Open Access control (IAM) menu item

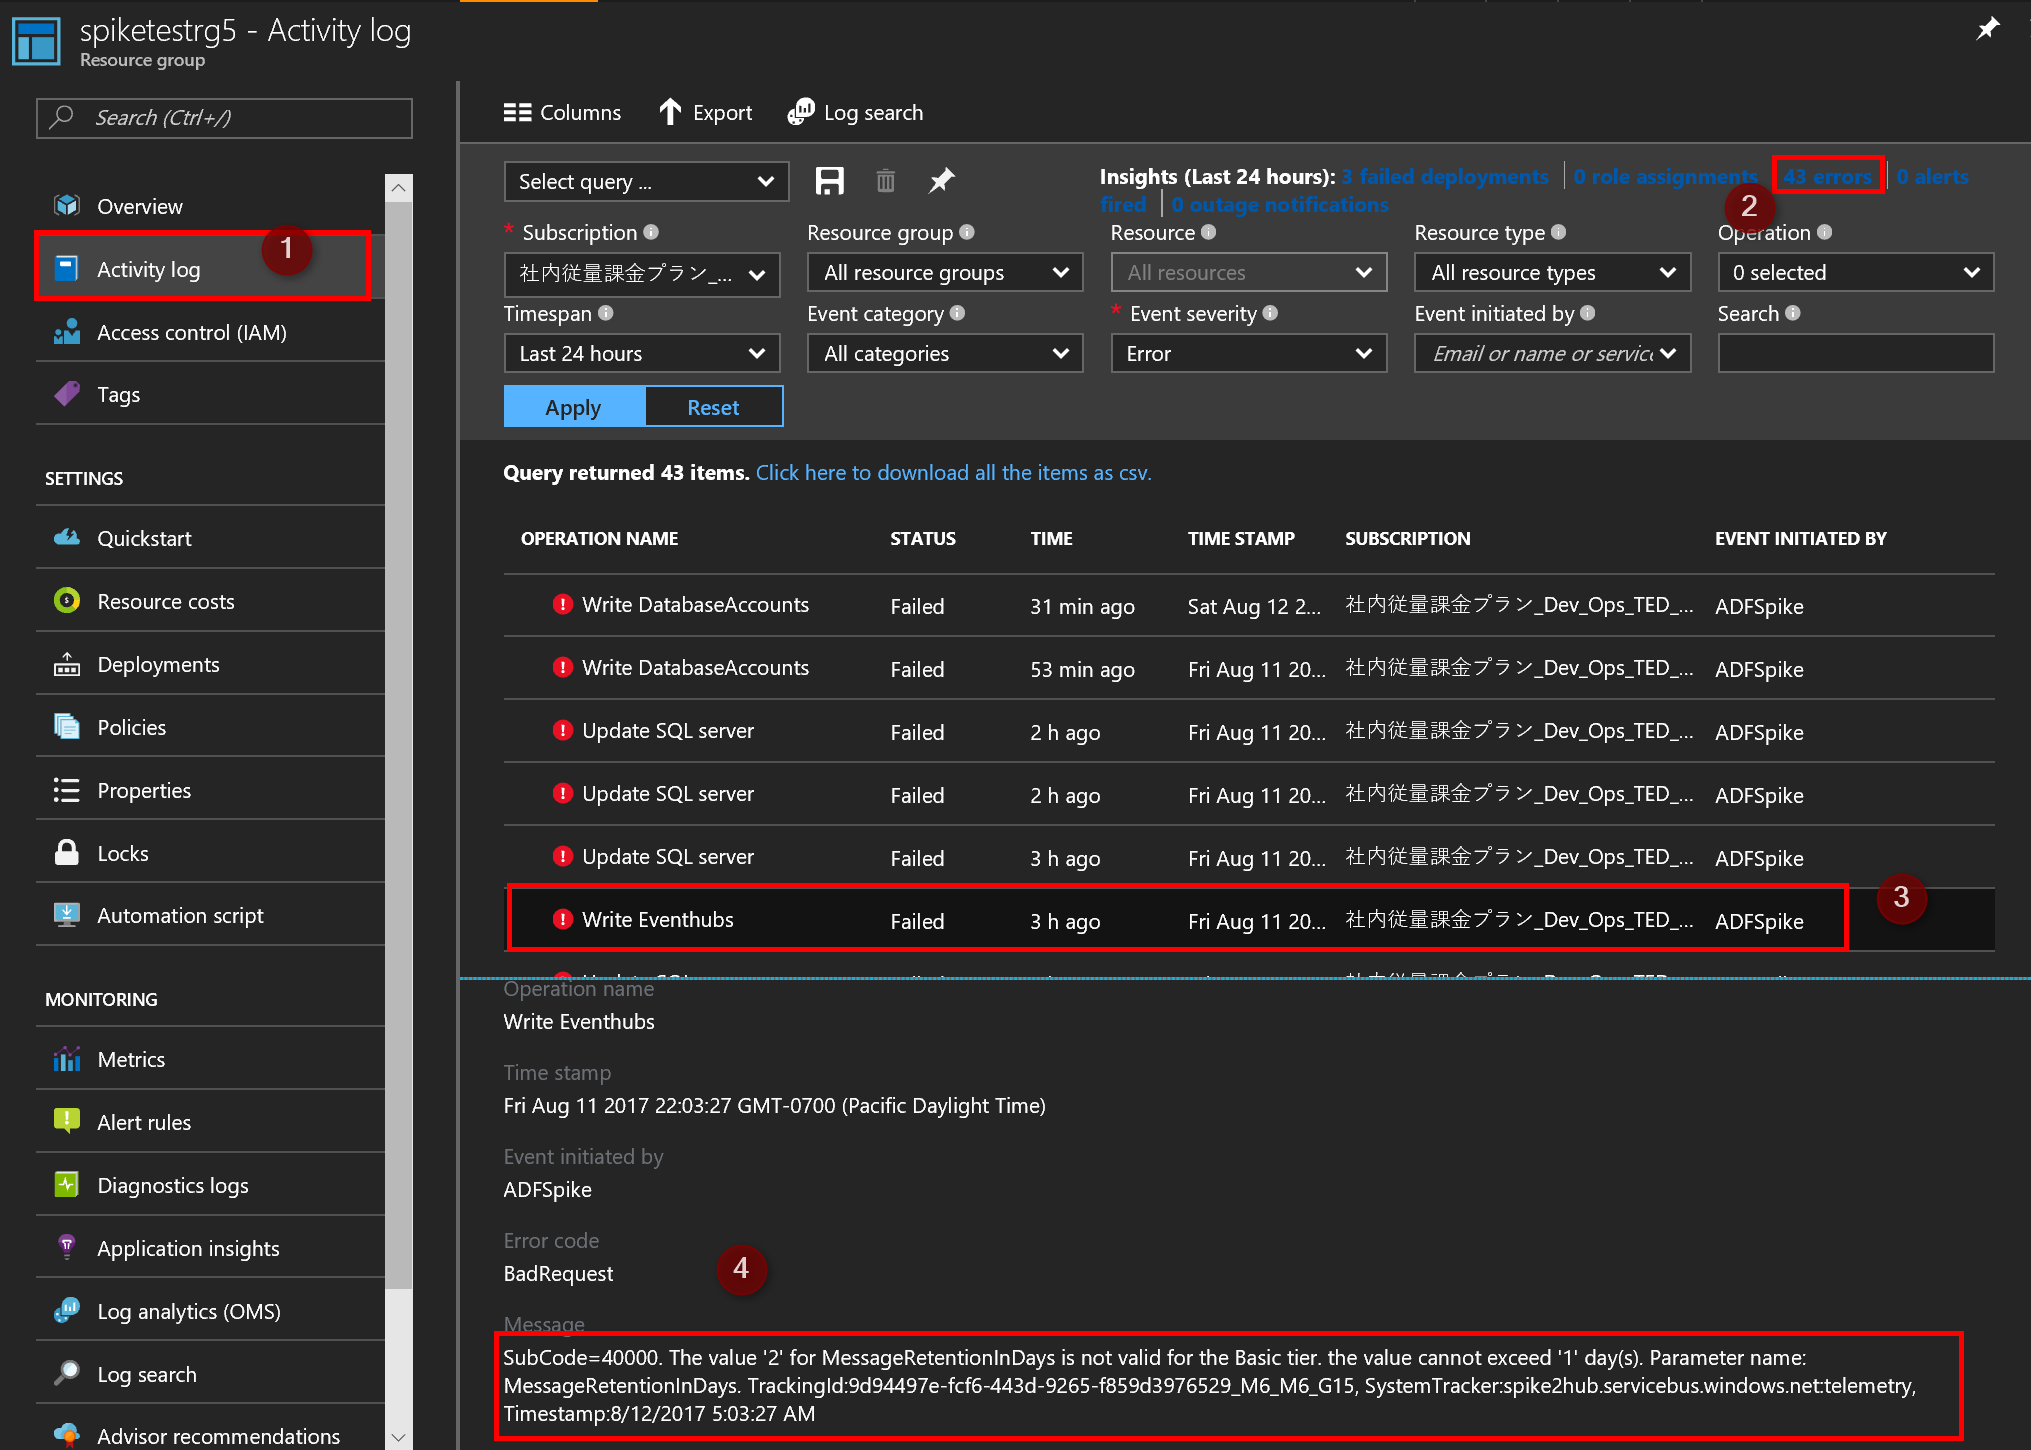coord(210,332)
